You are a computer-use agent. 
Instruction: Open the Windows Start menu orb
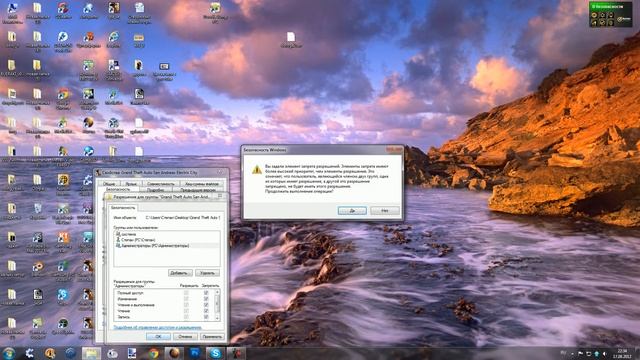[x=9, y=353]
